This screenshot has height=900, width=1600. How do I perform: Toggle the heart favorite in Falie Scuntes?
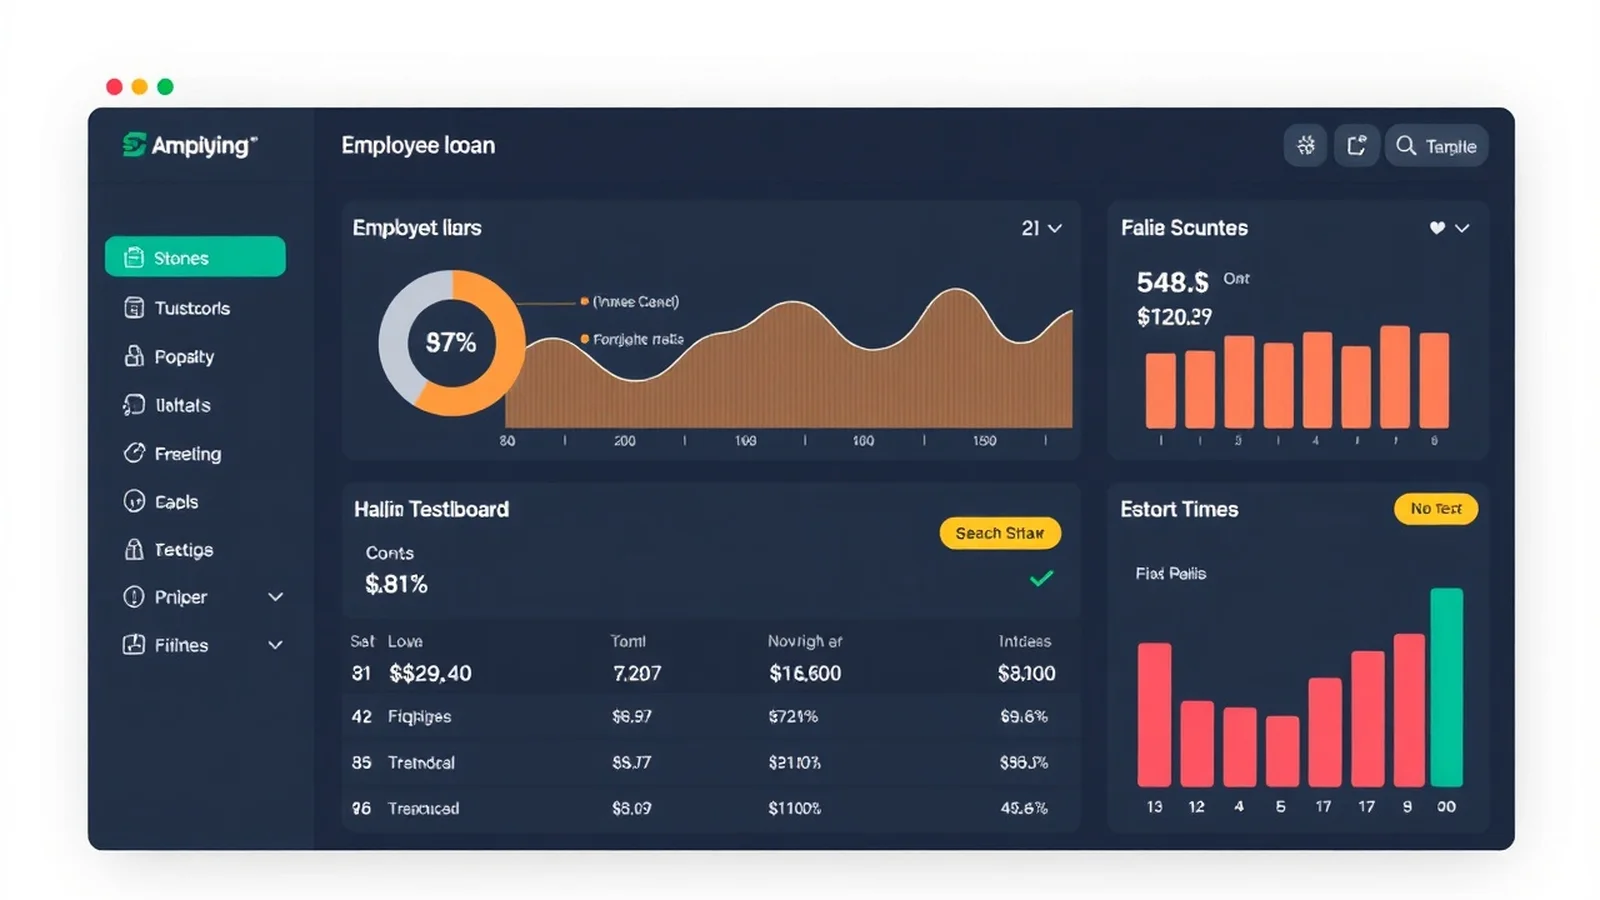1437,228
